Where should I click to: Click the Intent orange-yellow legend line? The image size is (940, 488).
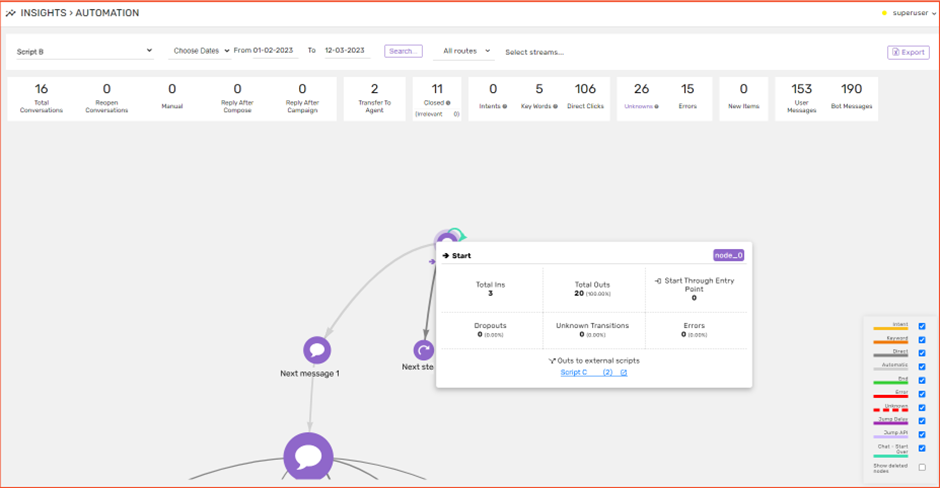coord(890,329)
